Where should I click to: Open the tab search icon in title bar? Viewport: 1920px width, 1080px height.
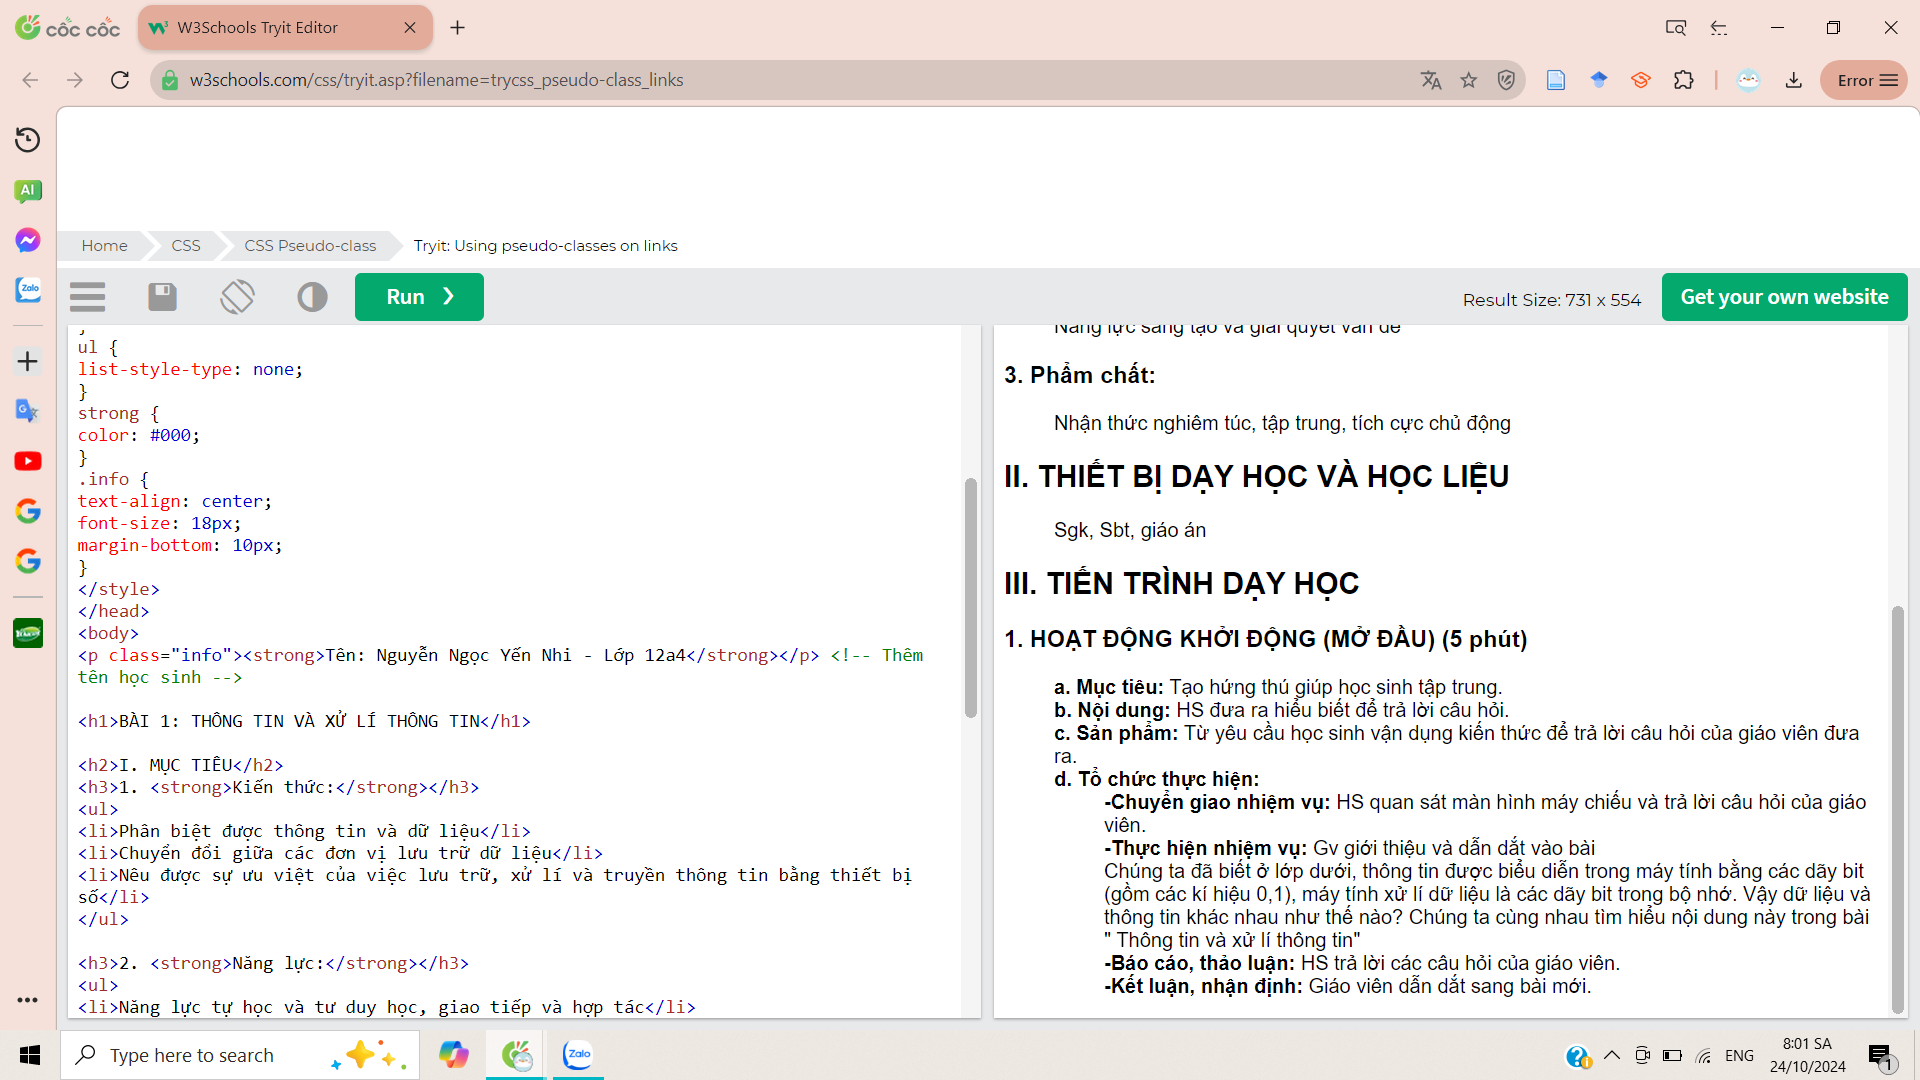point(1675,28)
